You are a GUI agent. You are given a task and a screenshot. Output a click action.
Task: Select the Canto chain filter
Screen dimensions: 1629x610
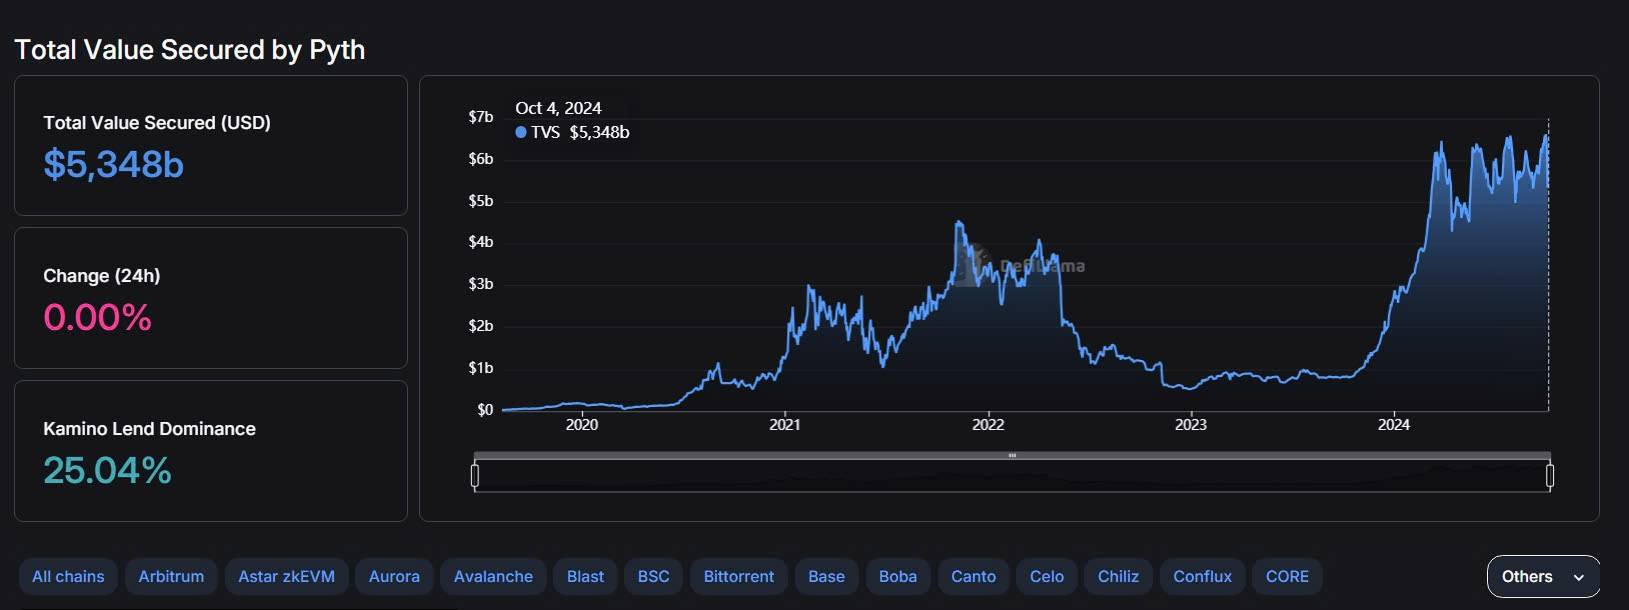pyautogui.click(x=973, y=577)
